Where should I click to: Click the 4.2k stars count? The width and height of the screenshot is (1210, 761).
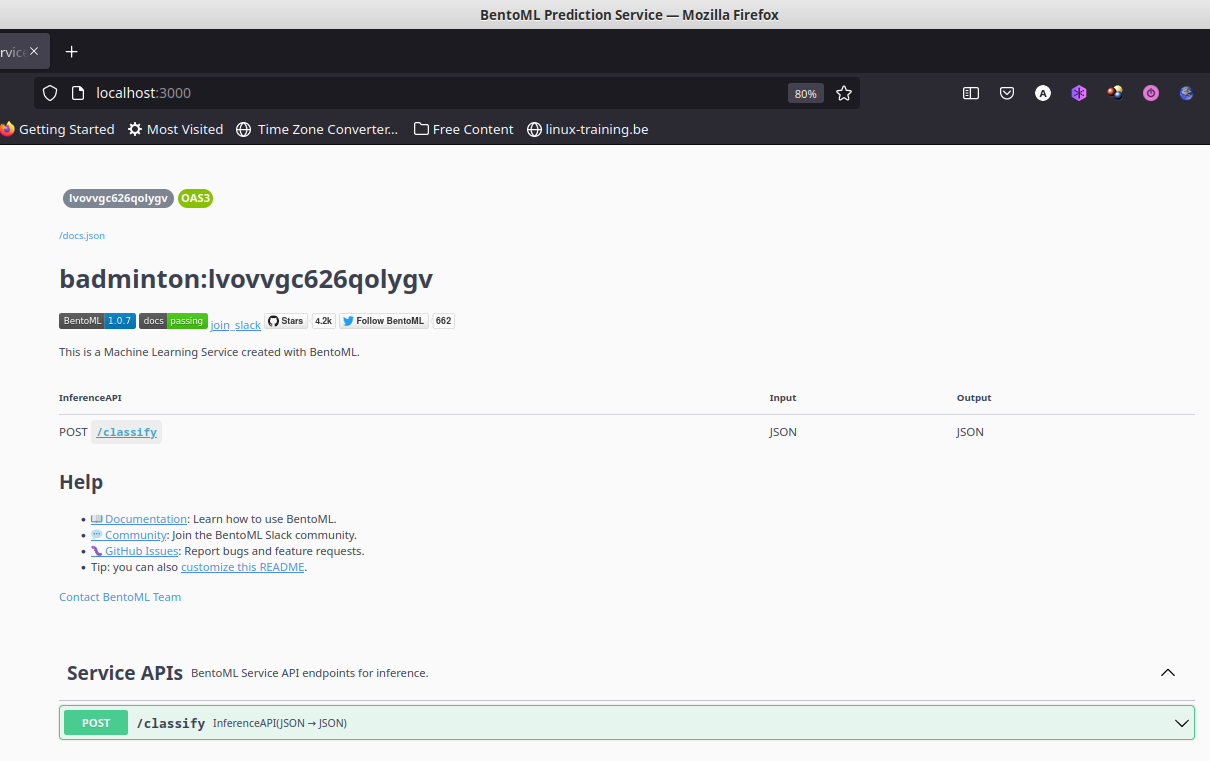click(x=323, y=321)
